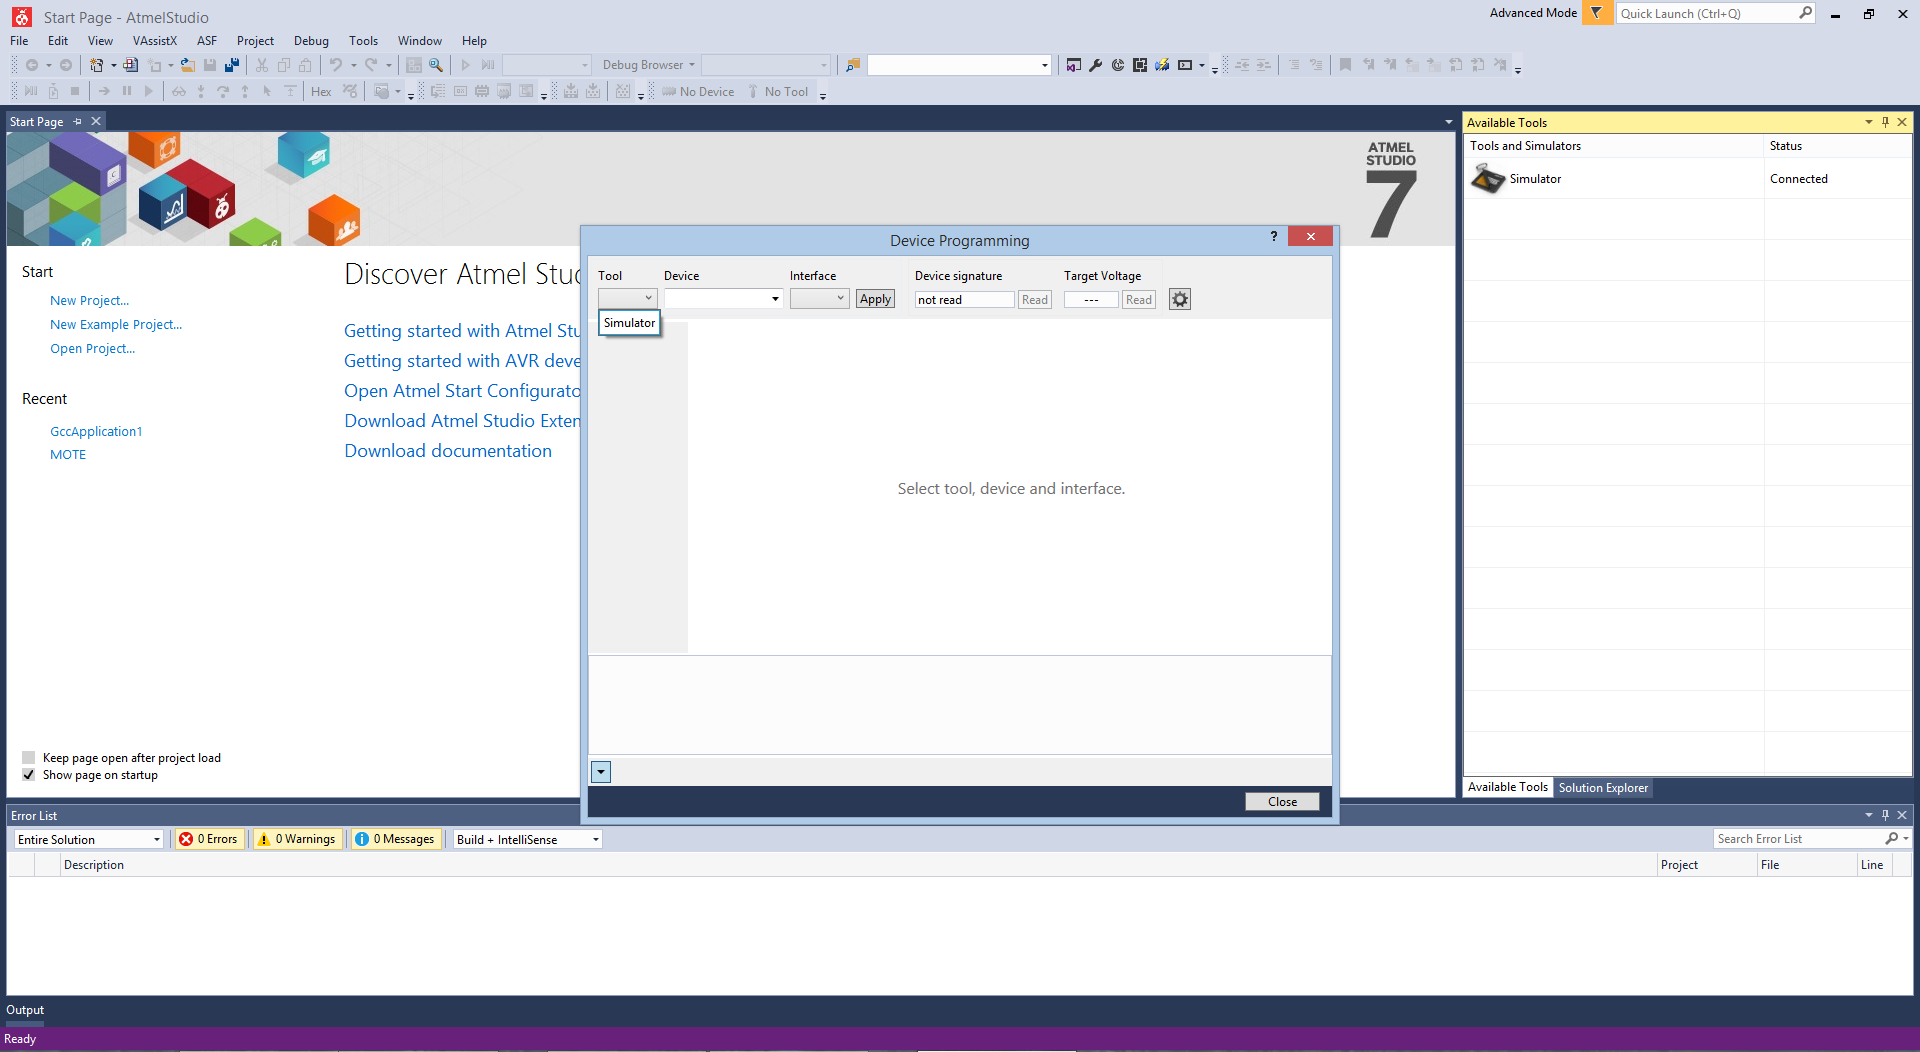Click the Hex display toolbar button
The width and height of the screenshot is (1920, 1052).
coord(321,92)
